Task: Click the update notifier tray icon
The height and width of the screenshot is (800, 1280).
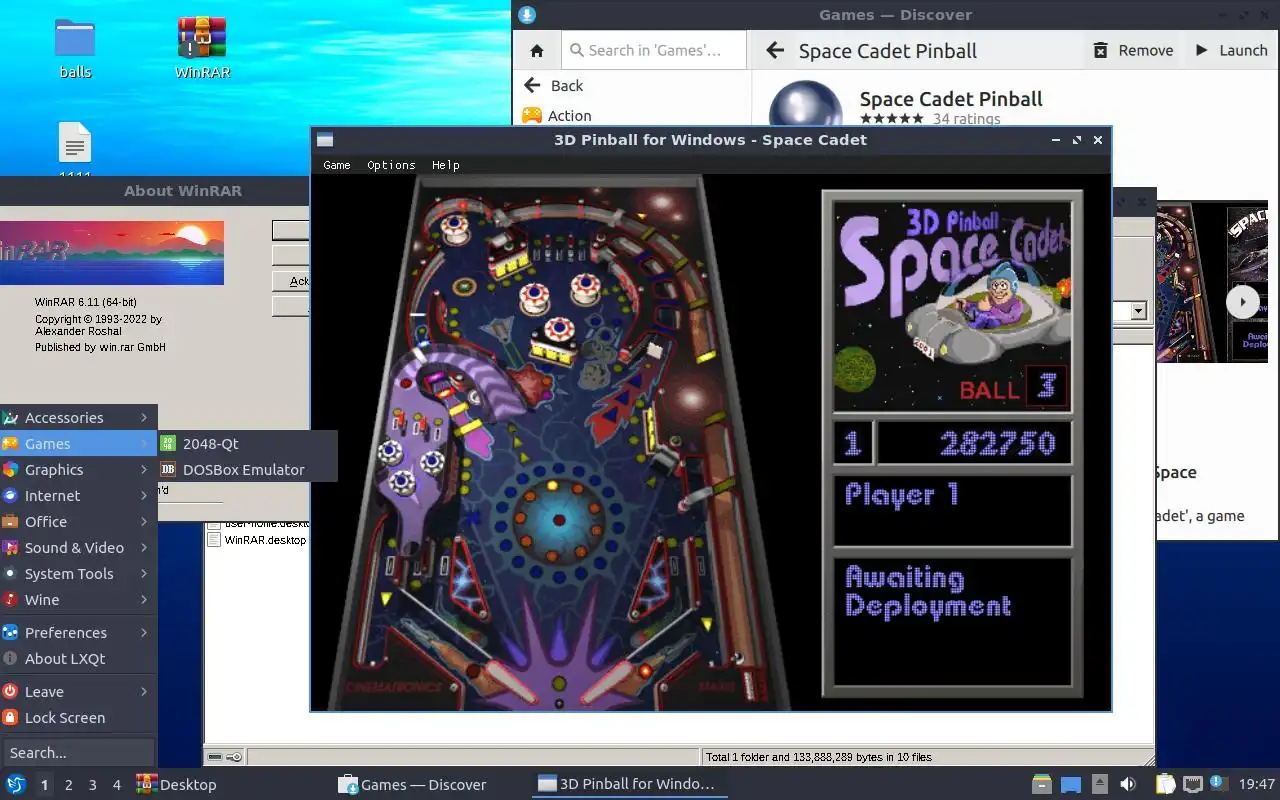Action: [x=1218, y=783]
